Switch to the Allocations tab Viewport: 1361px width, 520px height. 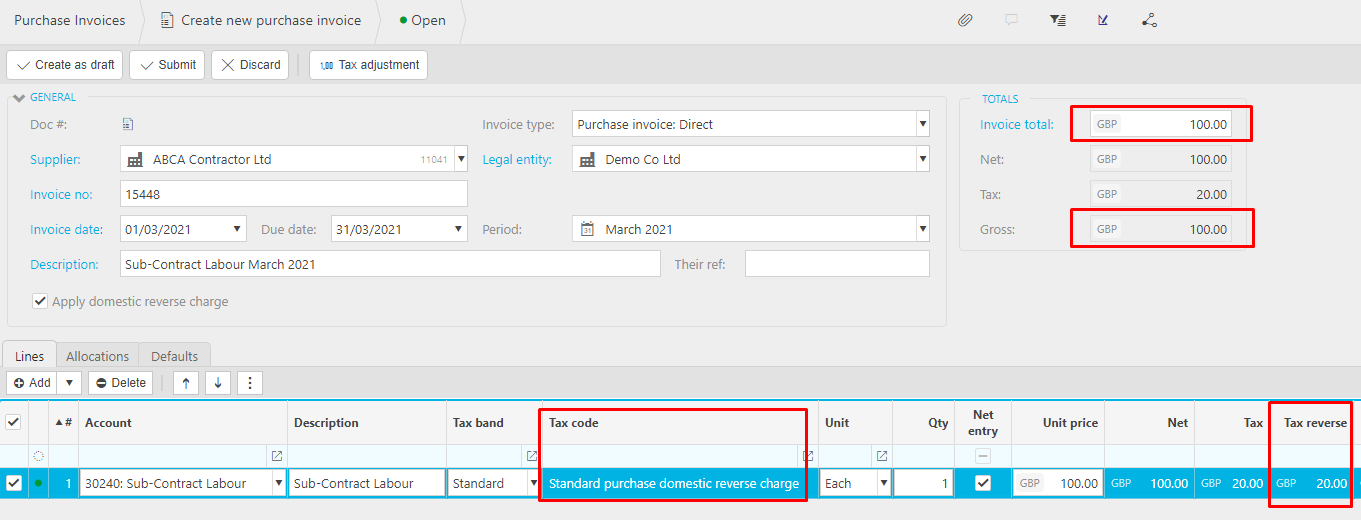tap(97, 356)
